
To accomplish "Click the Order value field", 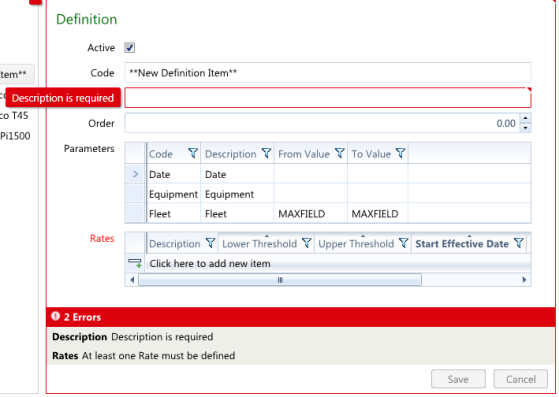I will point(322,123).
